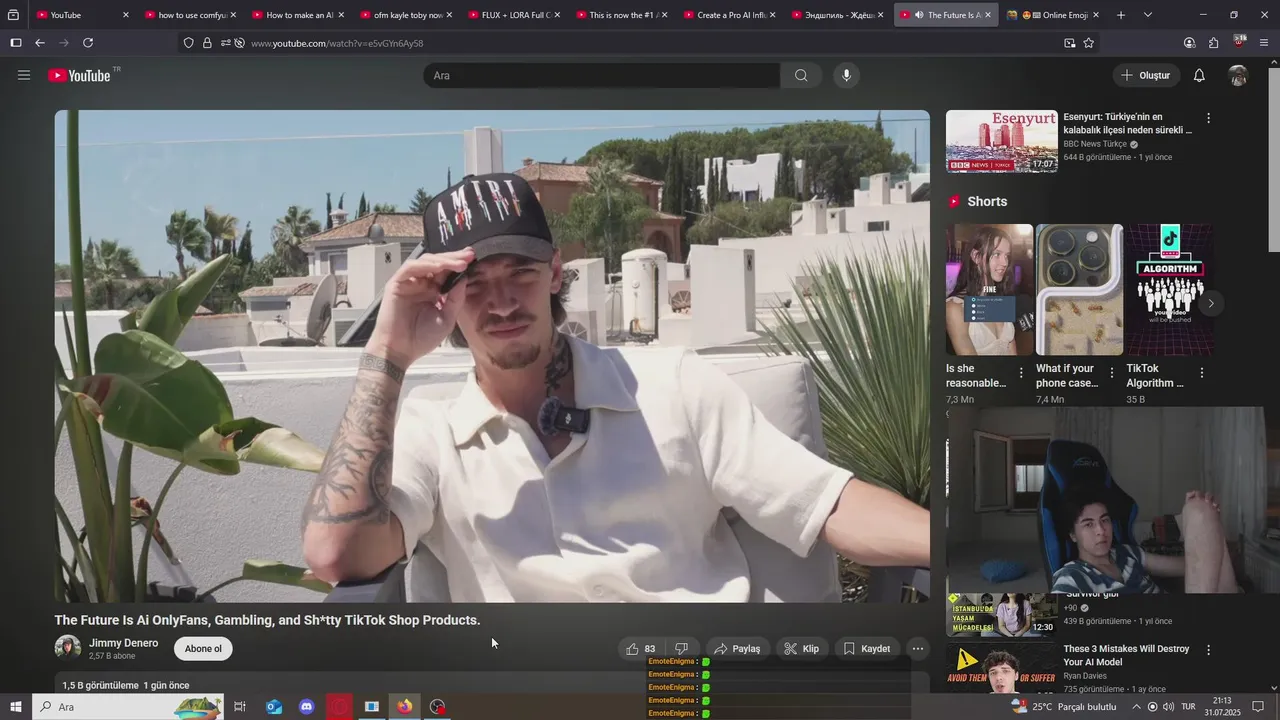Click inside the YouTube search field
Viewport: 1280px width, 720px height.
601,75
